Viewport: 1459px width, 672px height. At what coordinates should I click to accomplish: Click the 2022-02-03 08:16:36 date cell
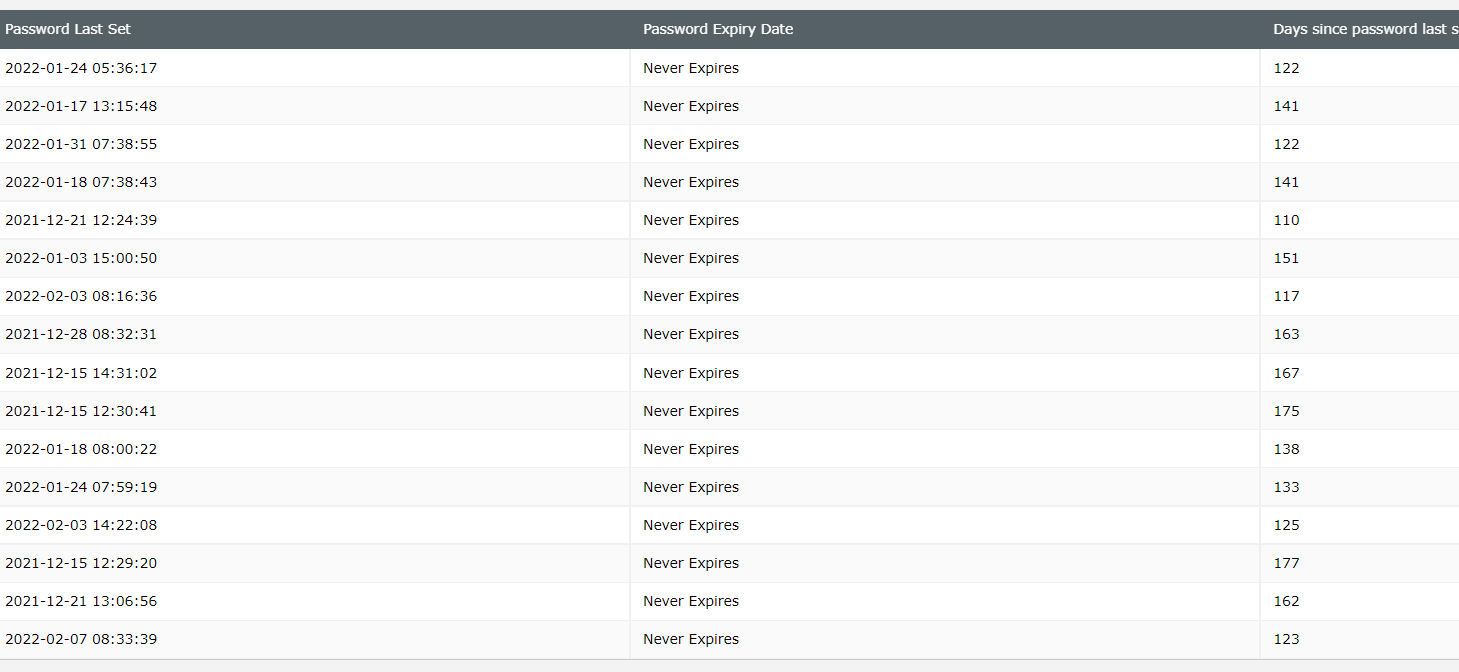(81, 296)
